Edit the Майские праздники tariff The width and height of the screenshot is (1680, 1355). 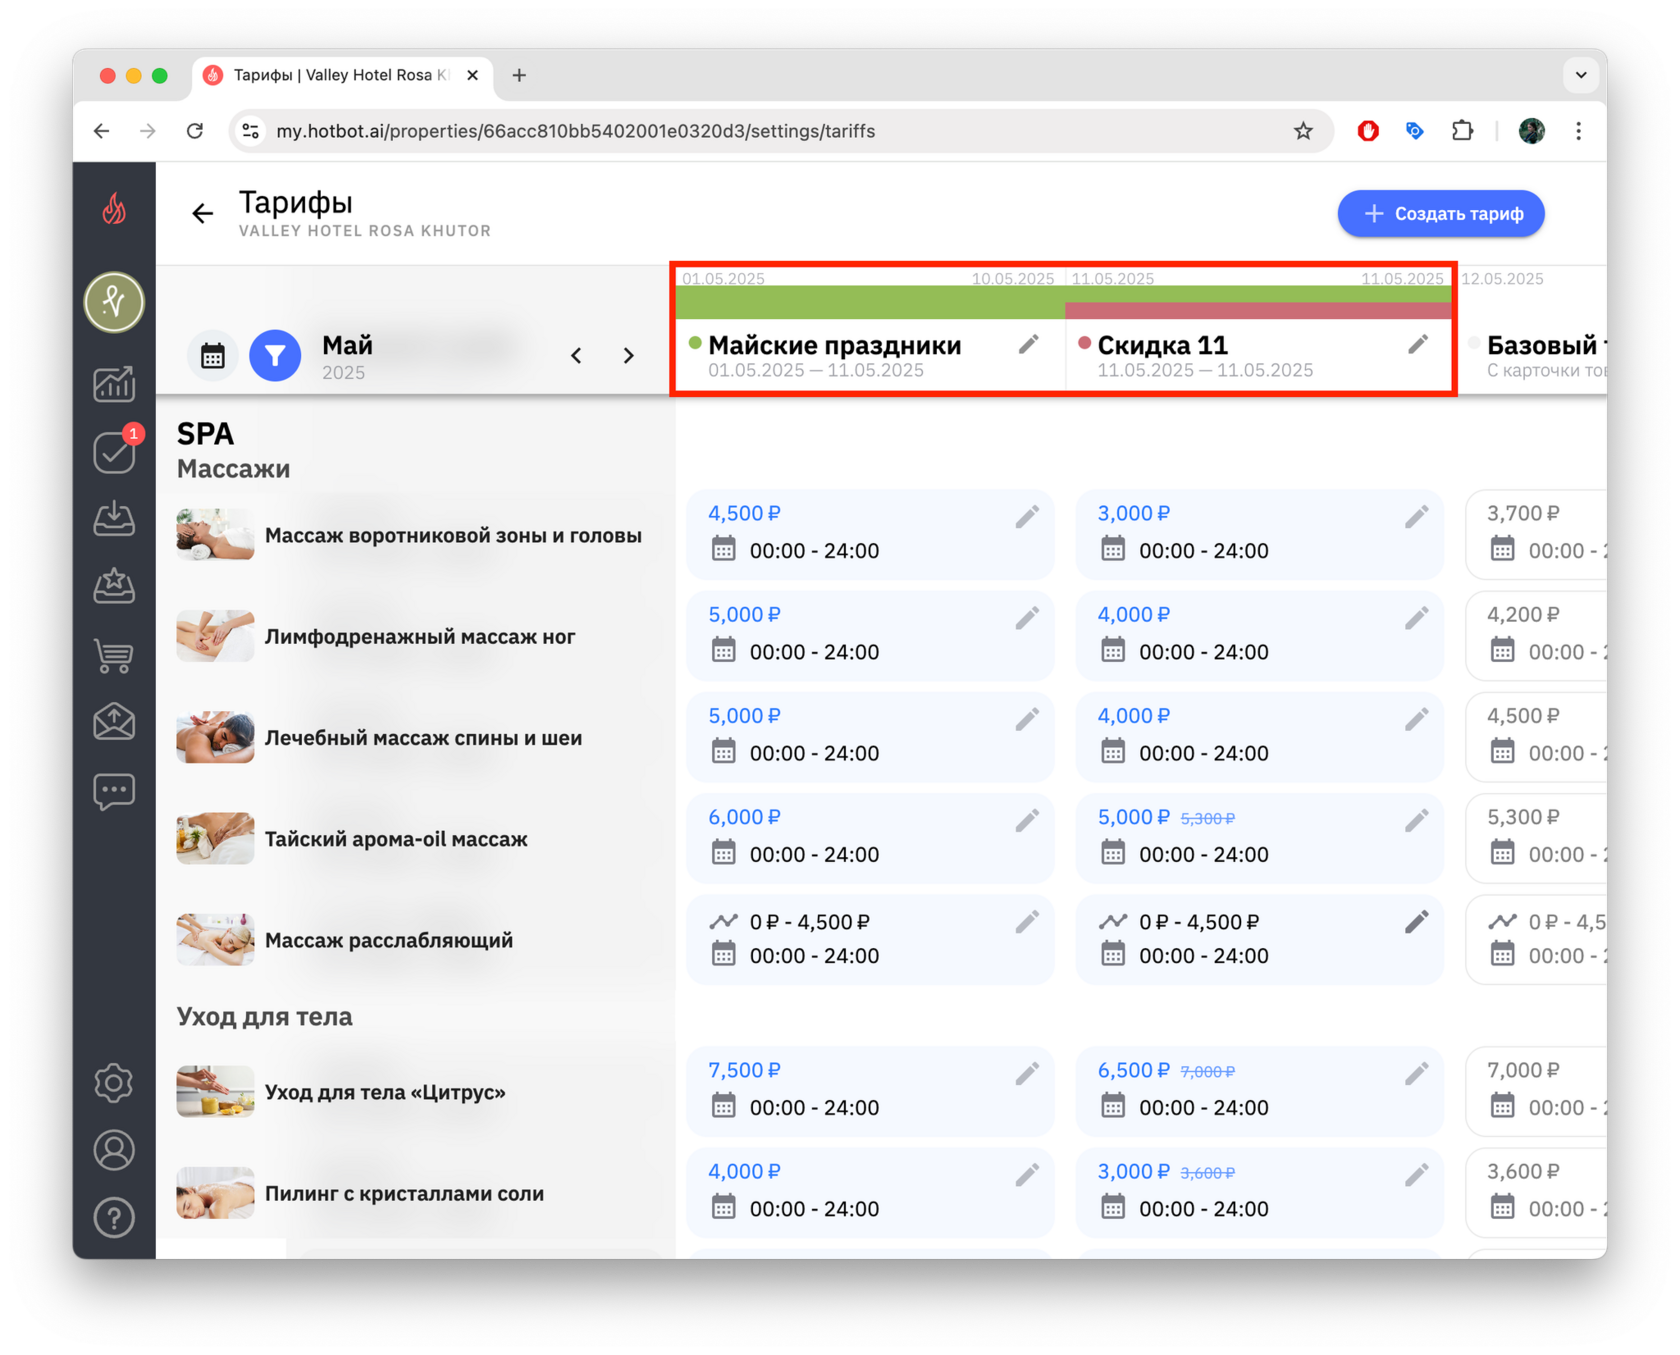[x=1028, y=345]
